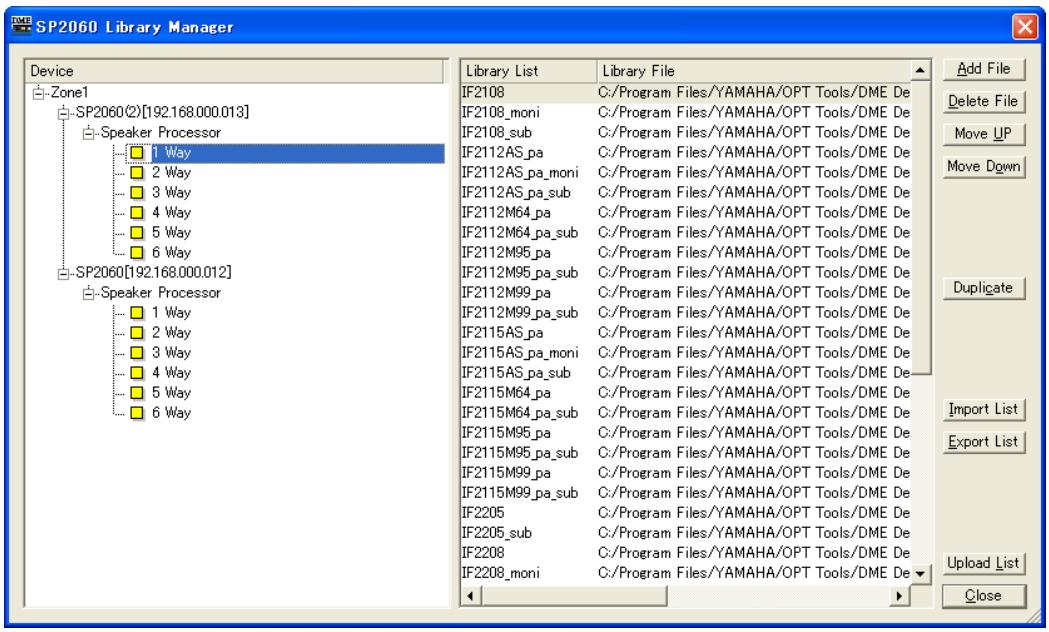Click the Upload List button
1049x632 pixels.
pyautogui.click(x=983, y=564)
